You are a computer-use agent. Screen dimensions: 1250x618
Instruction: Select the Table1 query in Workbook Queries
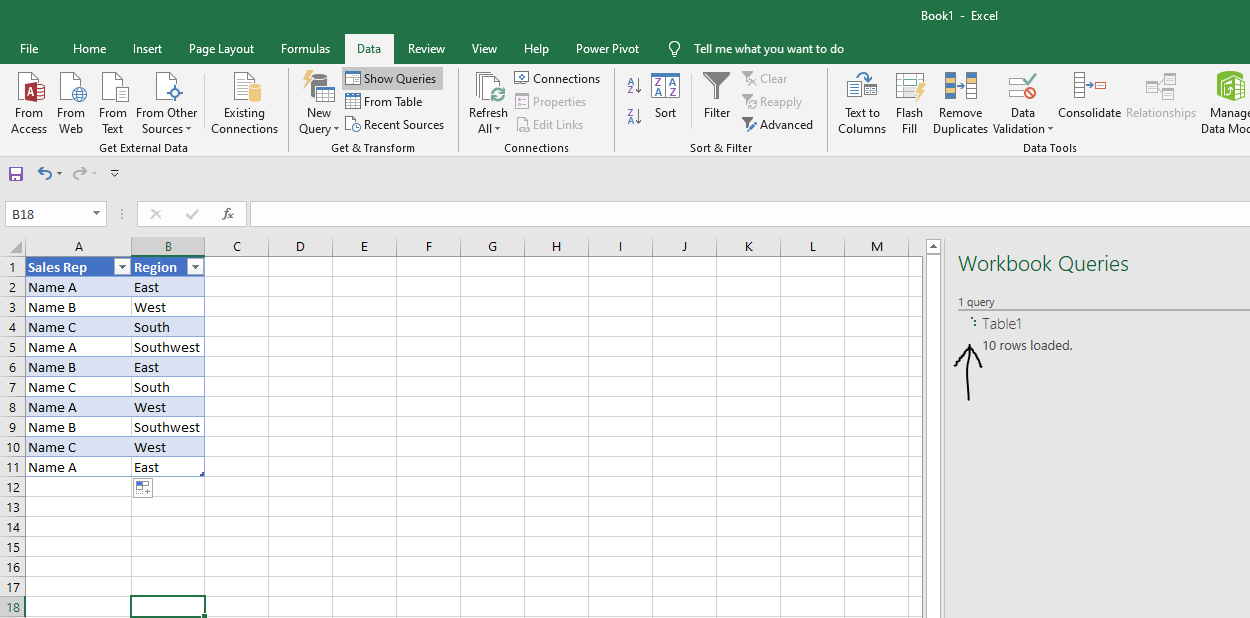[x=1001, y=324]
